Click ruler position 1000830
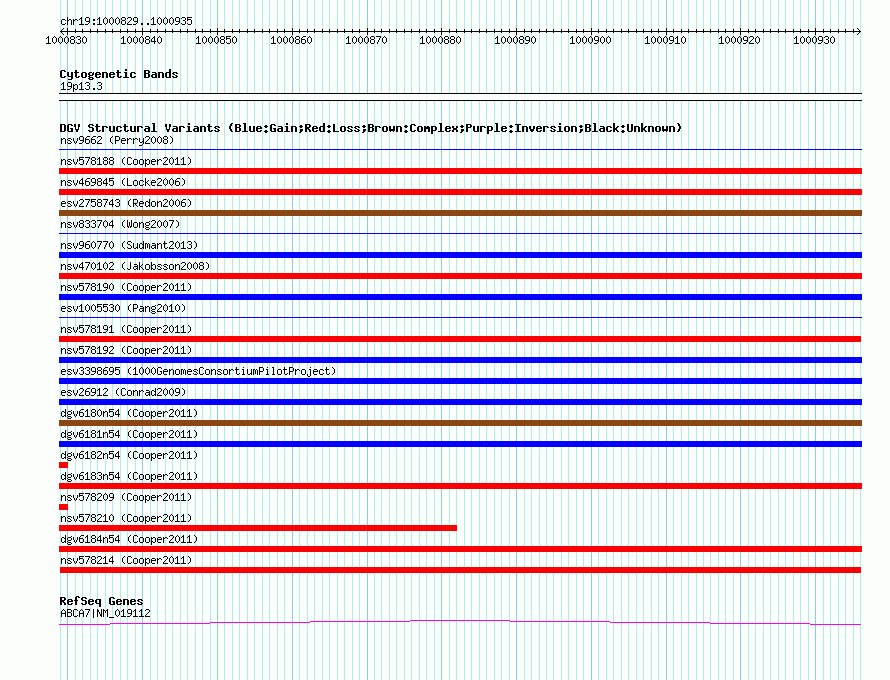This screenshot has width=890, height=680. coord(66,40)
